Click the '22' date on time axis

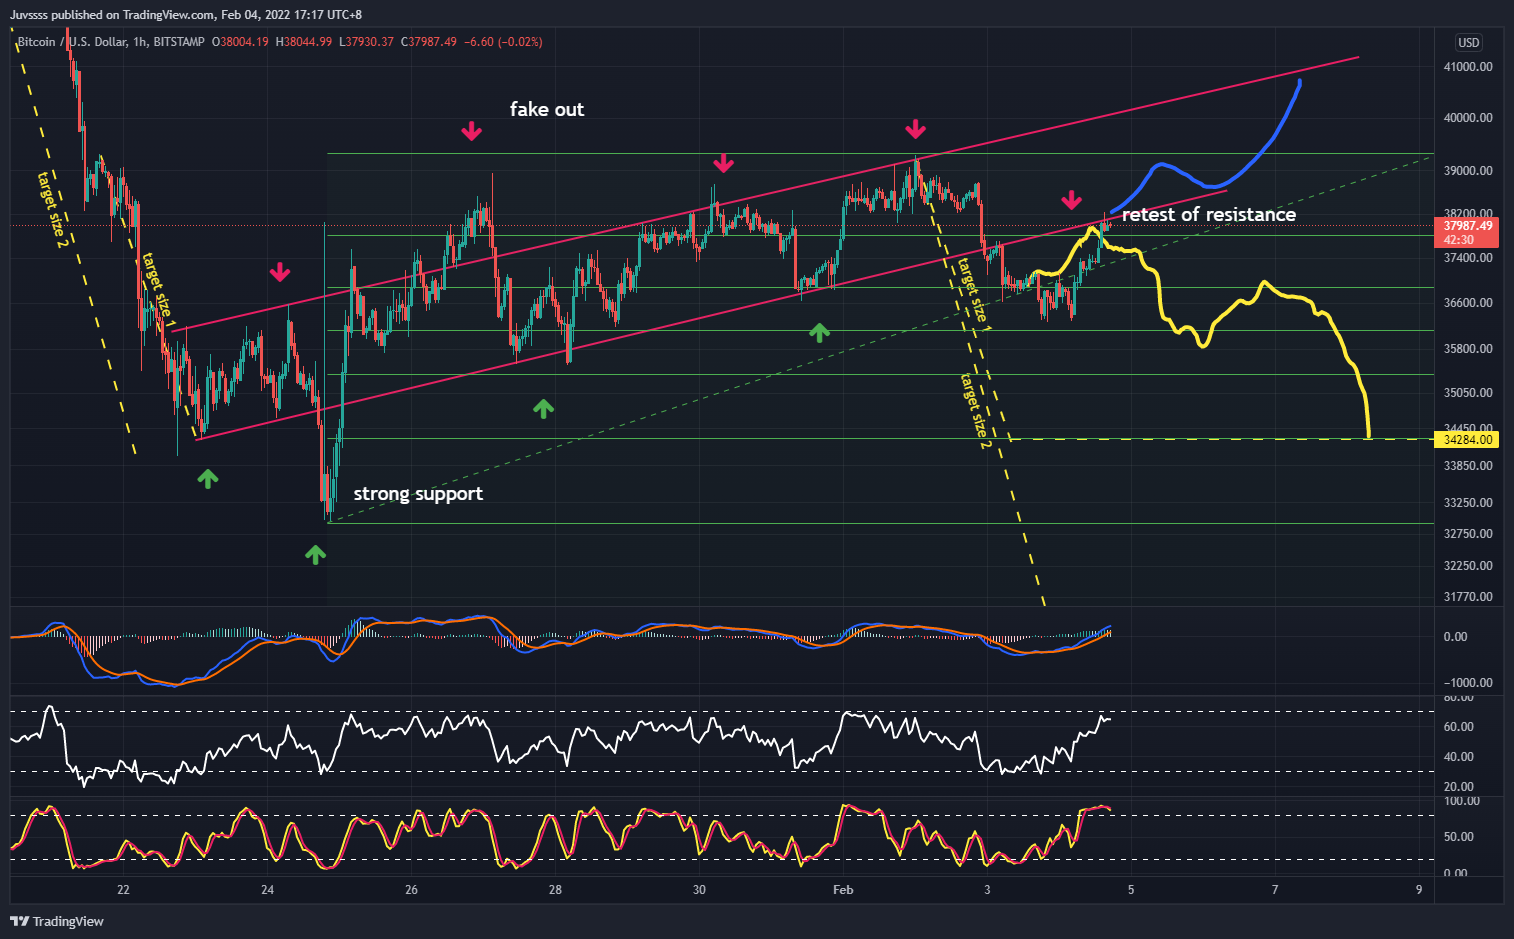coord(123,890)
